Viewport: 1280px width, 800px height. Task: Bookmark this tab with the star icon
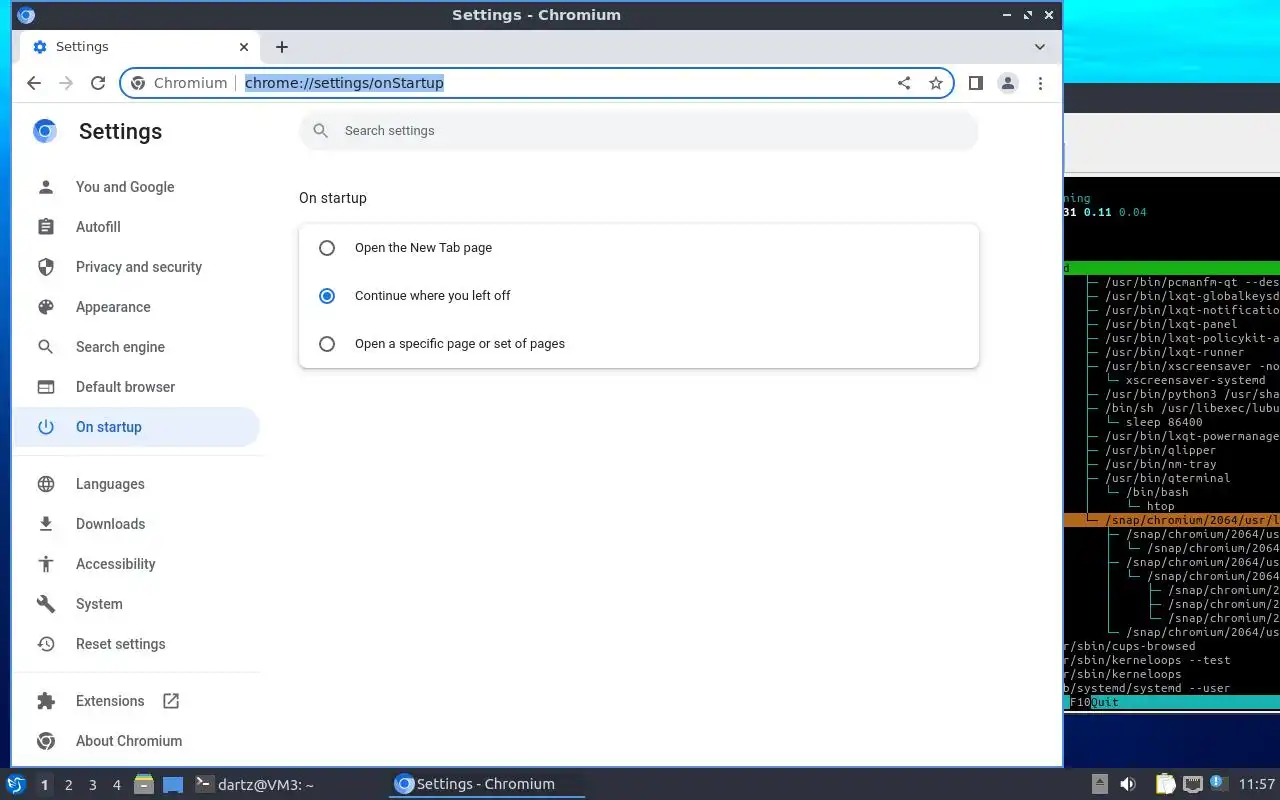coord(936,83)
